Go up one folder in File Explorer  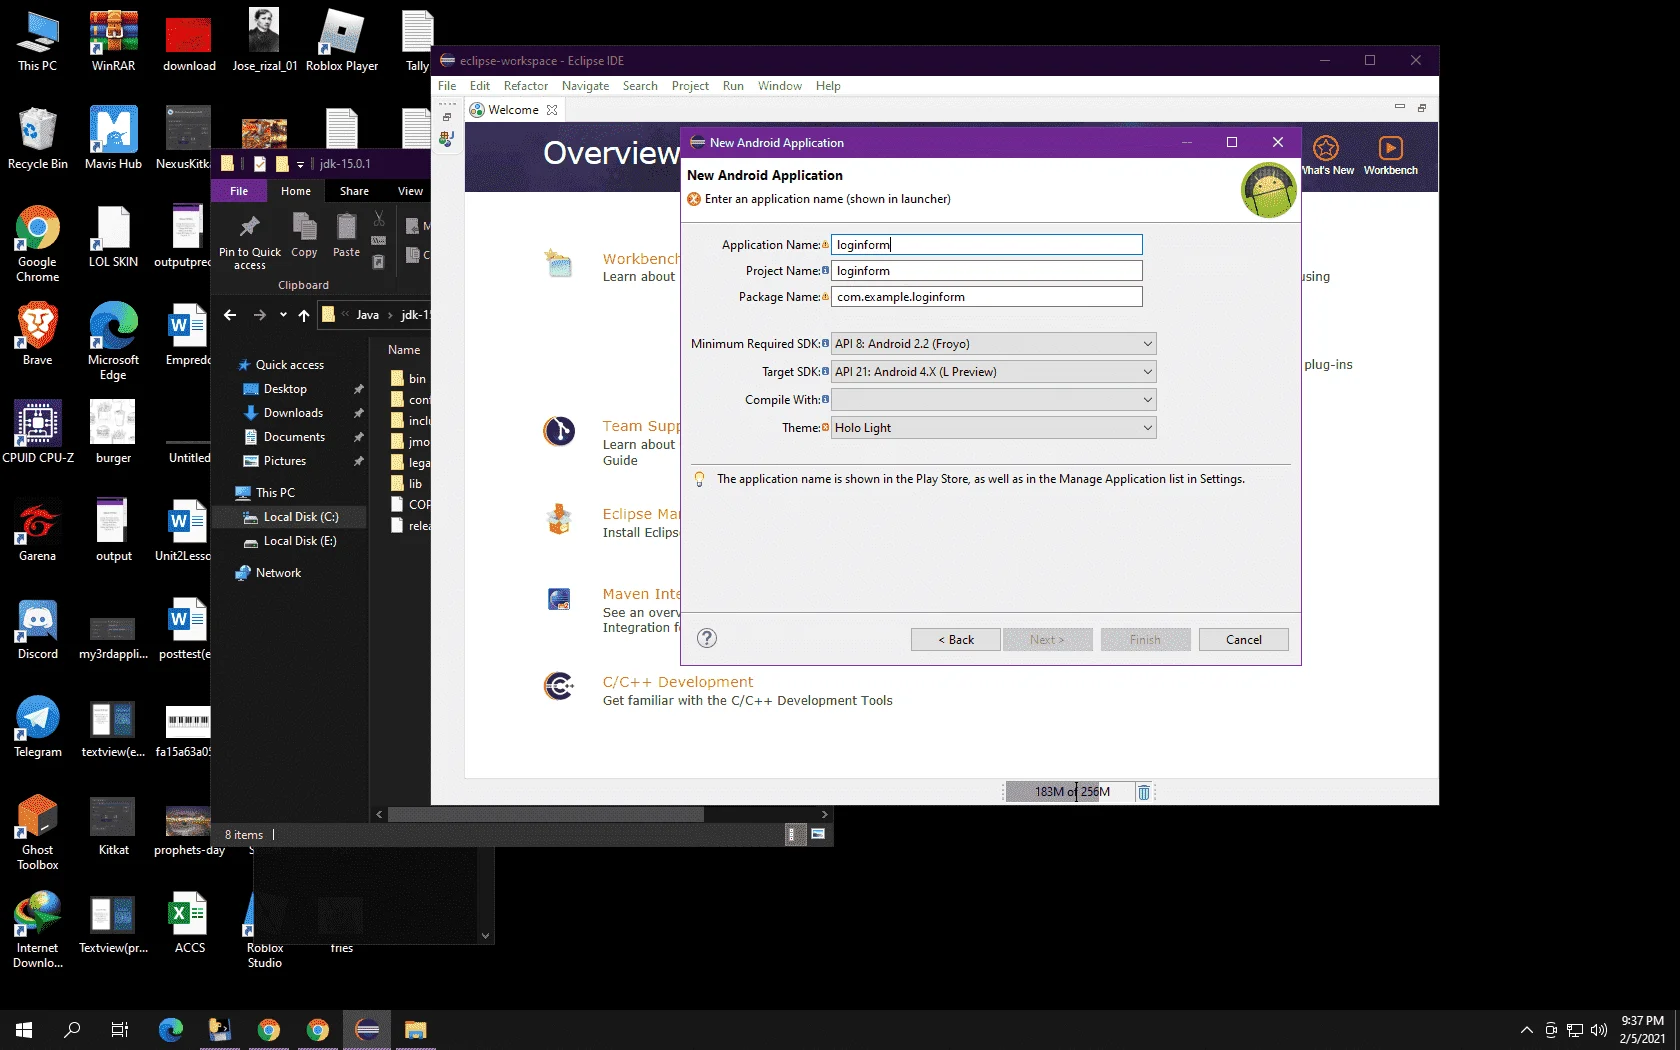point(304,315)
